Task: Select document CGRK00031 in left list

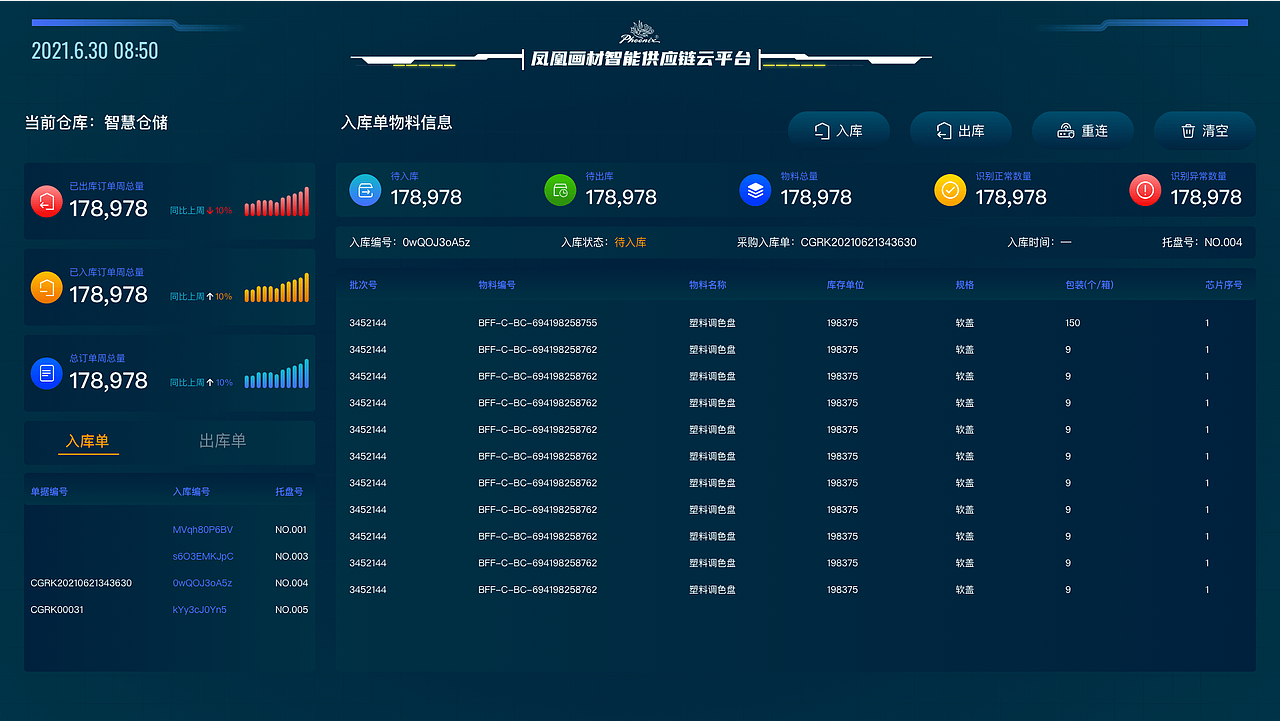Action: (x=57, y=610)
